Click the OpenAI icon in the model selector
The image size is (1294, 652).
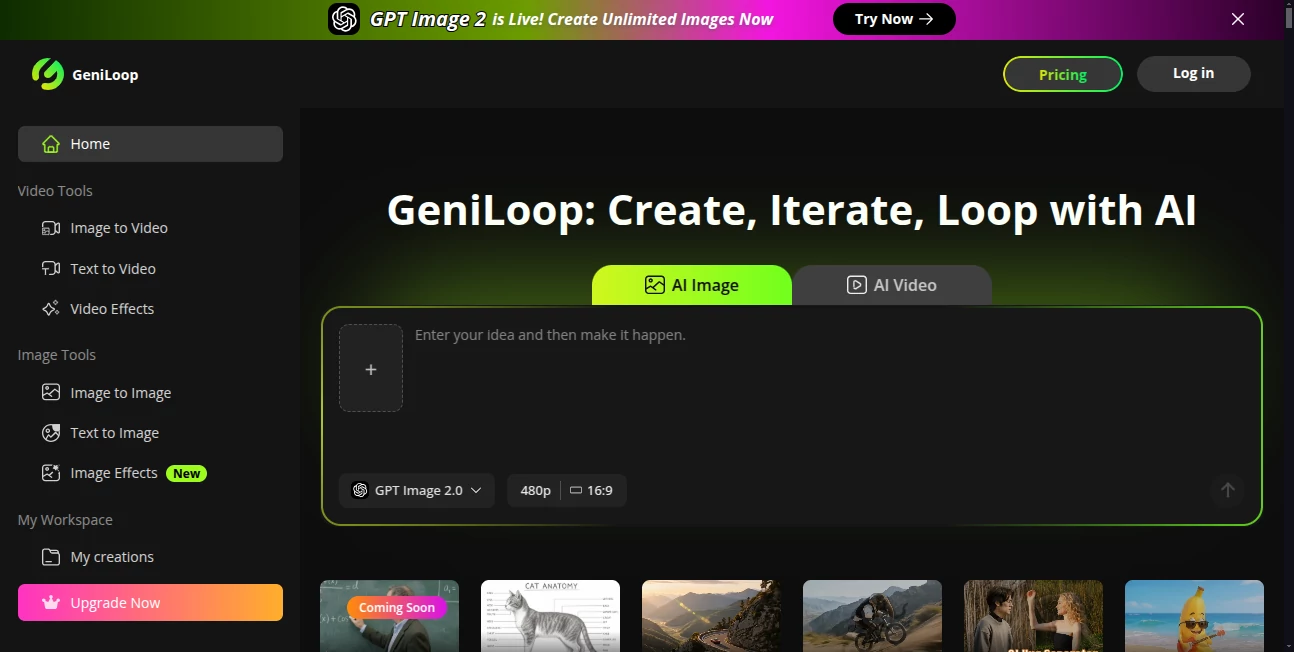(x=360, y=490)
